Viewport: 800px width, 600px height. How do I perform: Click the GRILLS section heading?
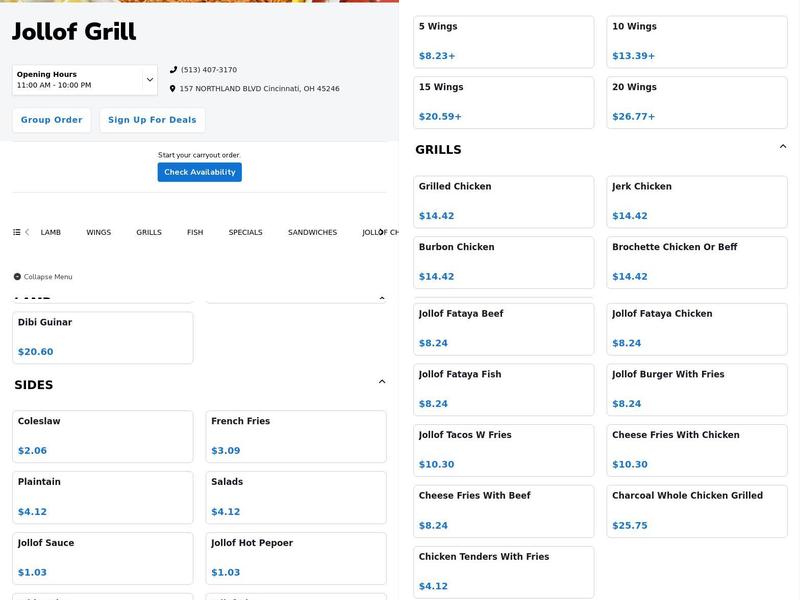point(438,149)
